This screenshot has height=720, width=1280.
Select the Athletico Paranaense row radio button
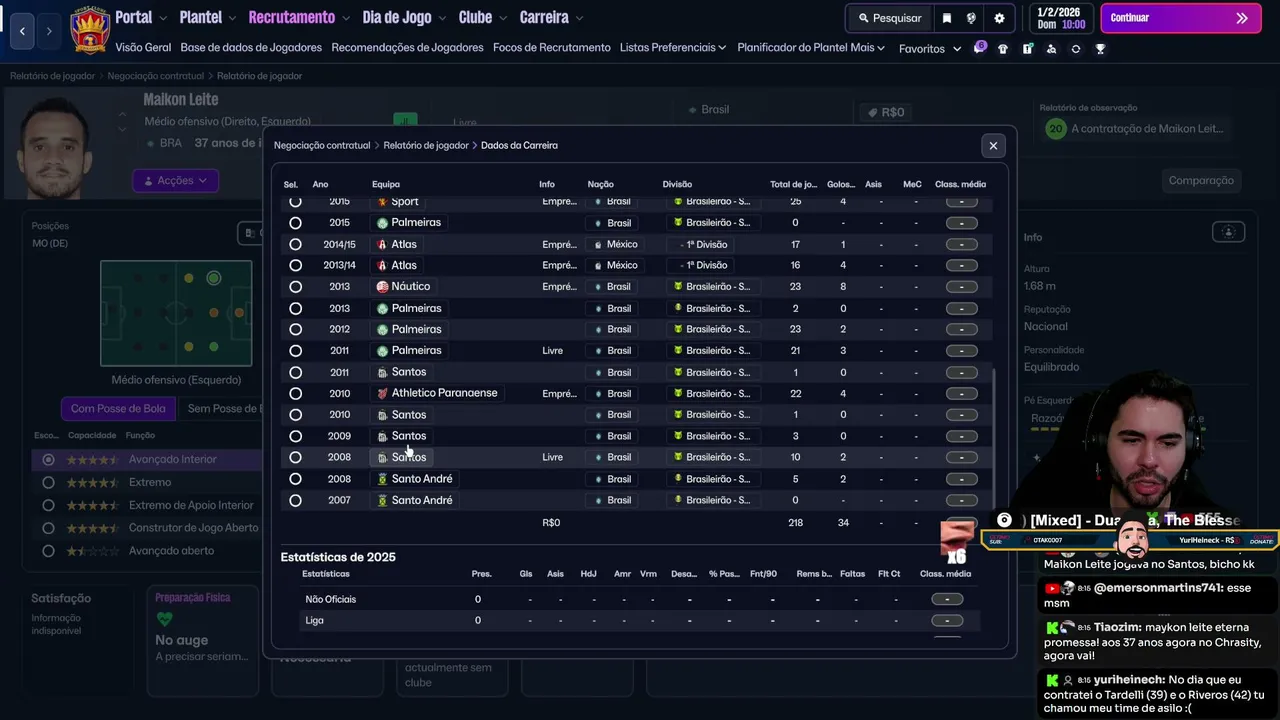(295, 393)
